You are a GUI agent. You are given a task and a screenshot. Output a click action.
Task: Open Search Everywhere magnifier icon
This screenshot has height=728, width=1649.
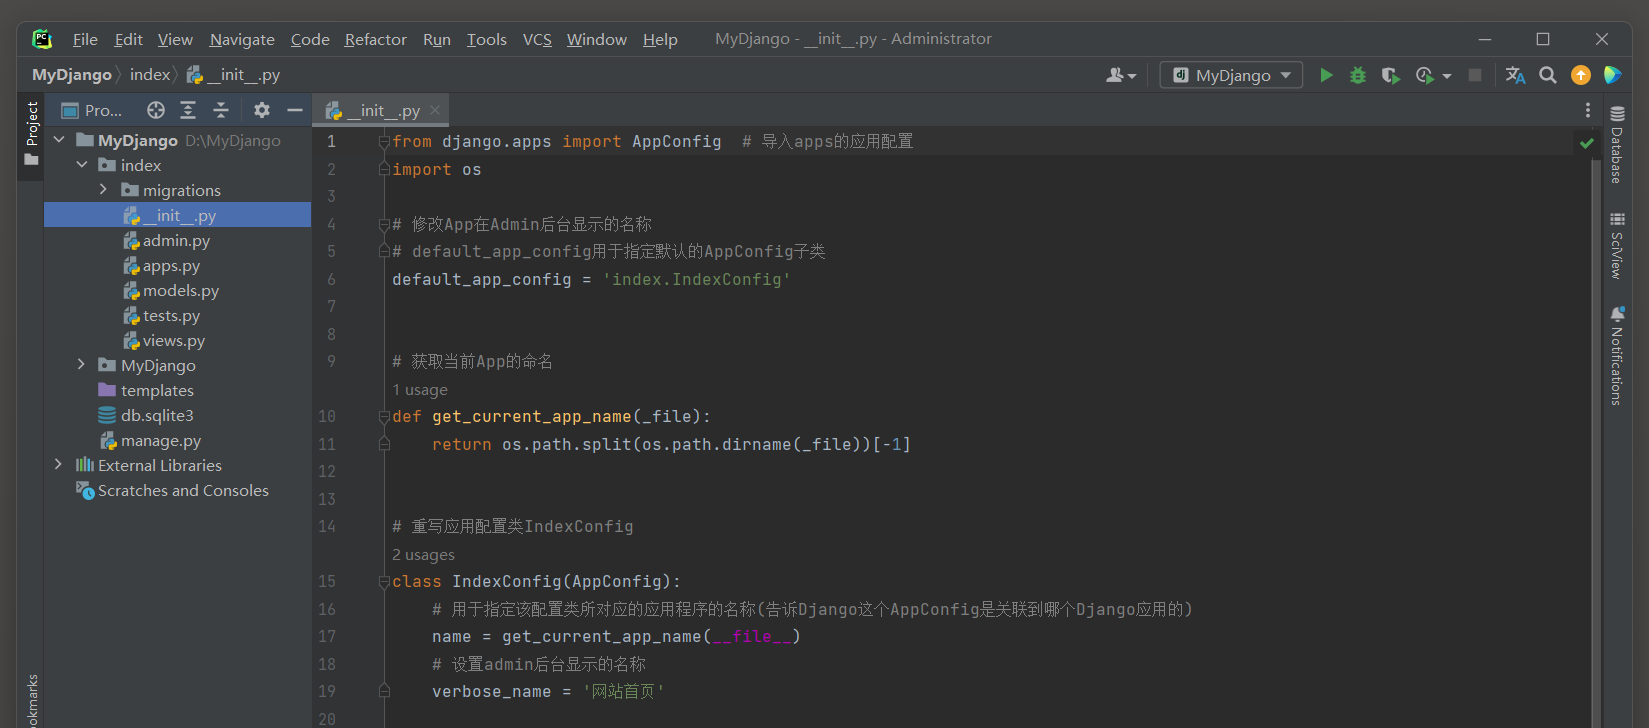pos(1548,75)
